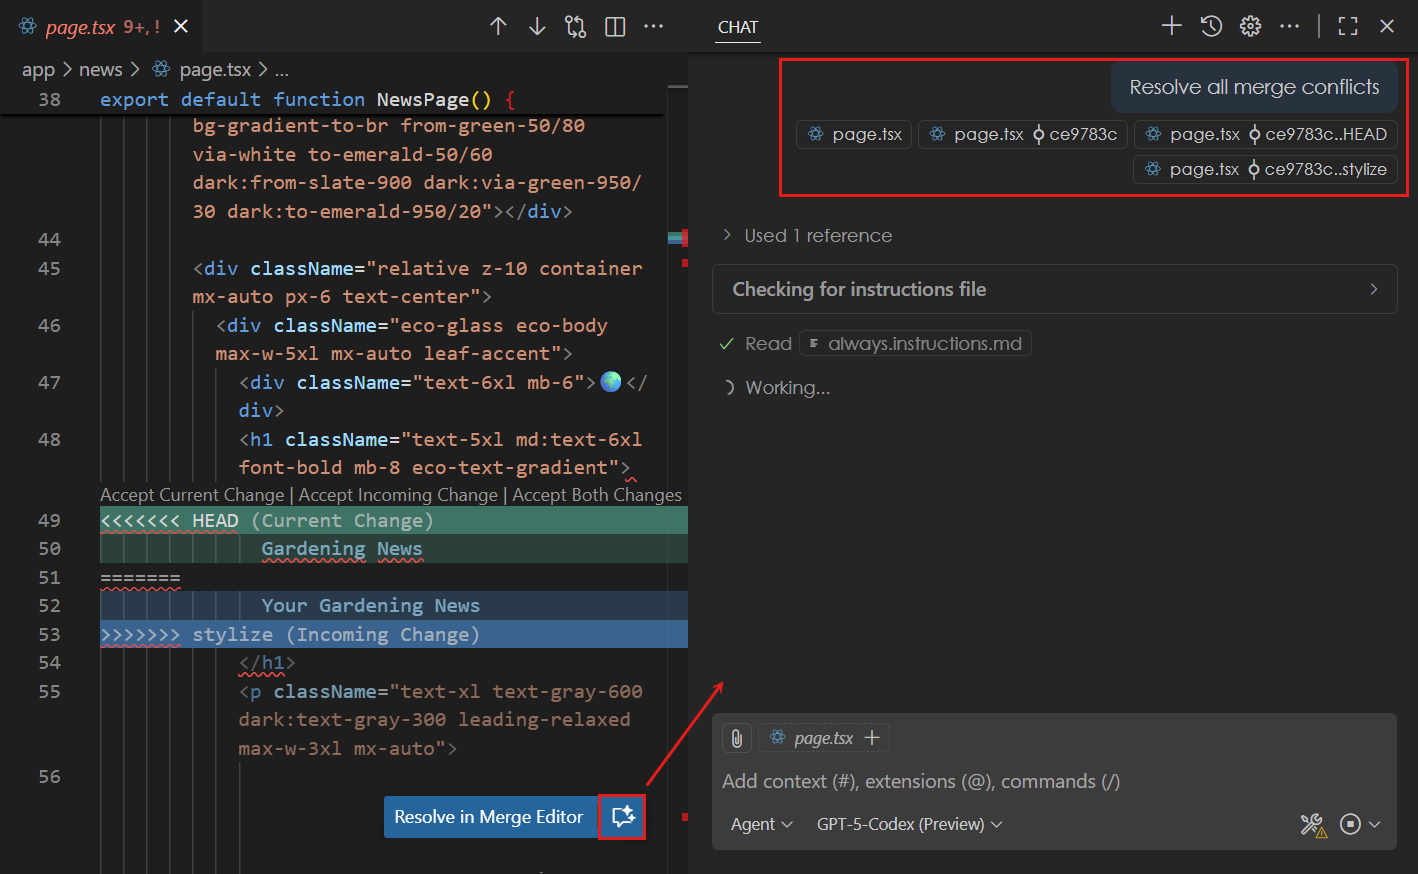Open the split editor icon in the toolbar
The width and height of the screenshot is (1418, 874).
pyautogui.click(x=614, y=26)
